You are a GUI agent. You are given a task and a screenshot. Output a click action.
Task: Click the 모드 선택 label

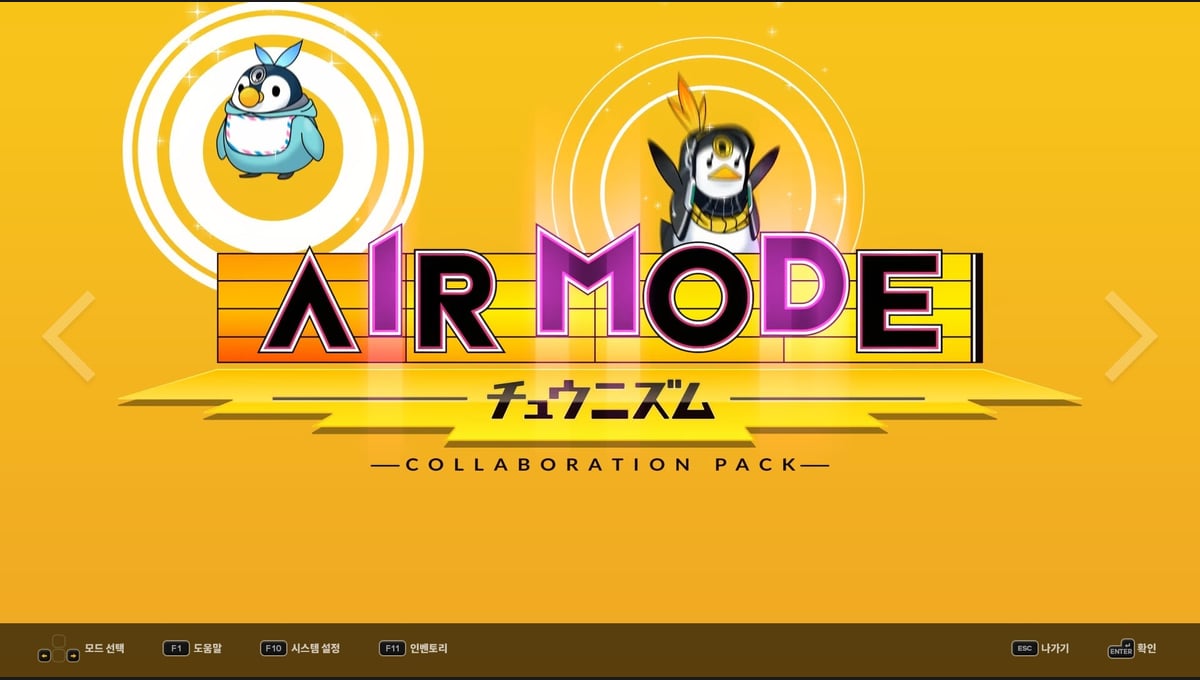point(105,648)
